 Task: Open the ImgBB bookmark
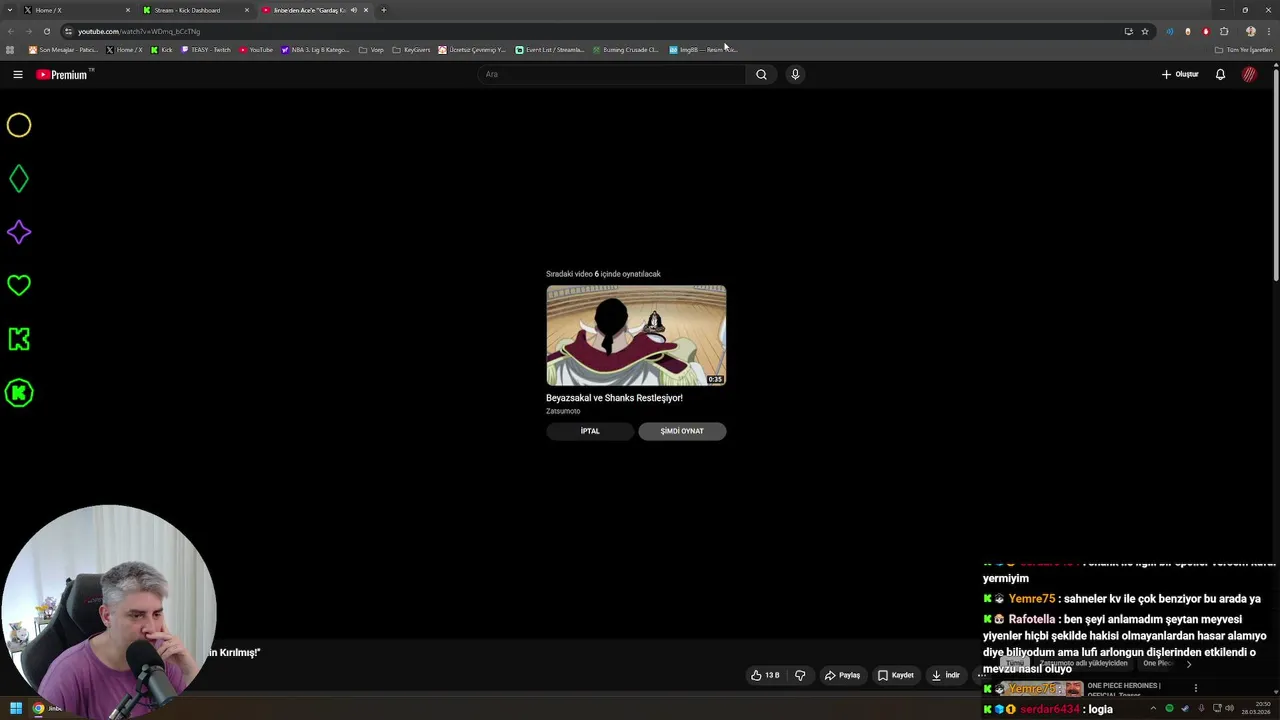tap(703, 49)
